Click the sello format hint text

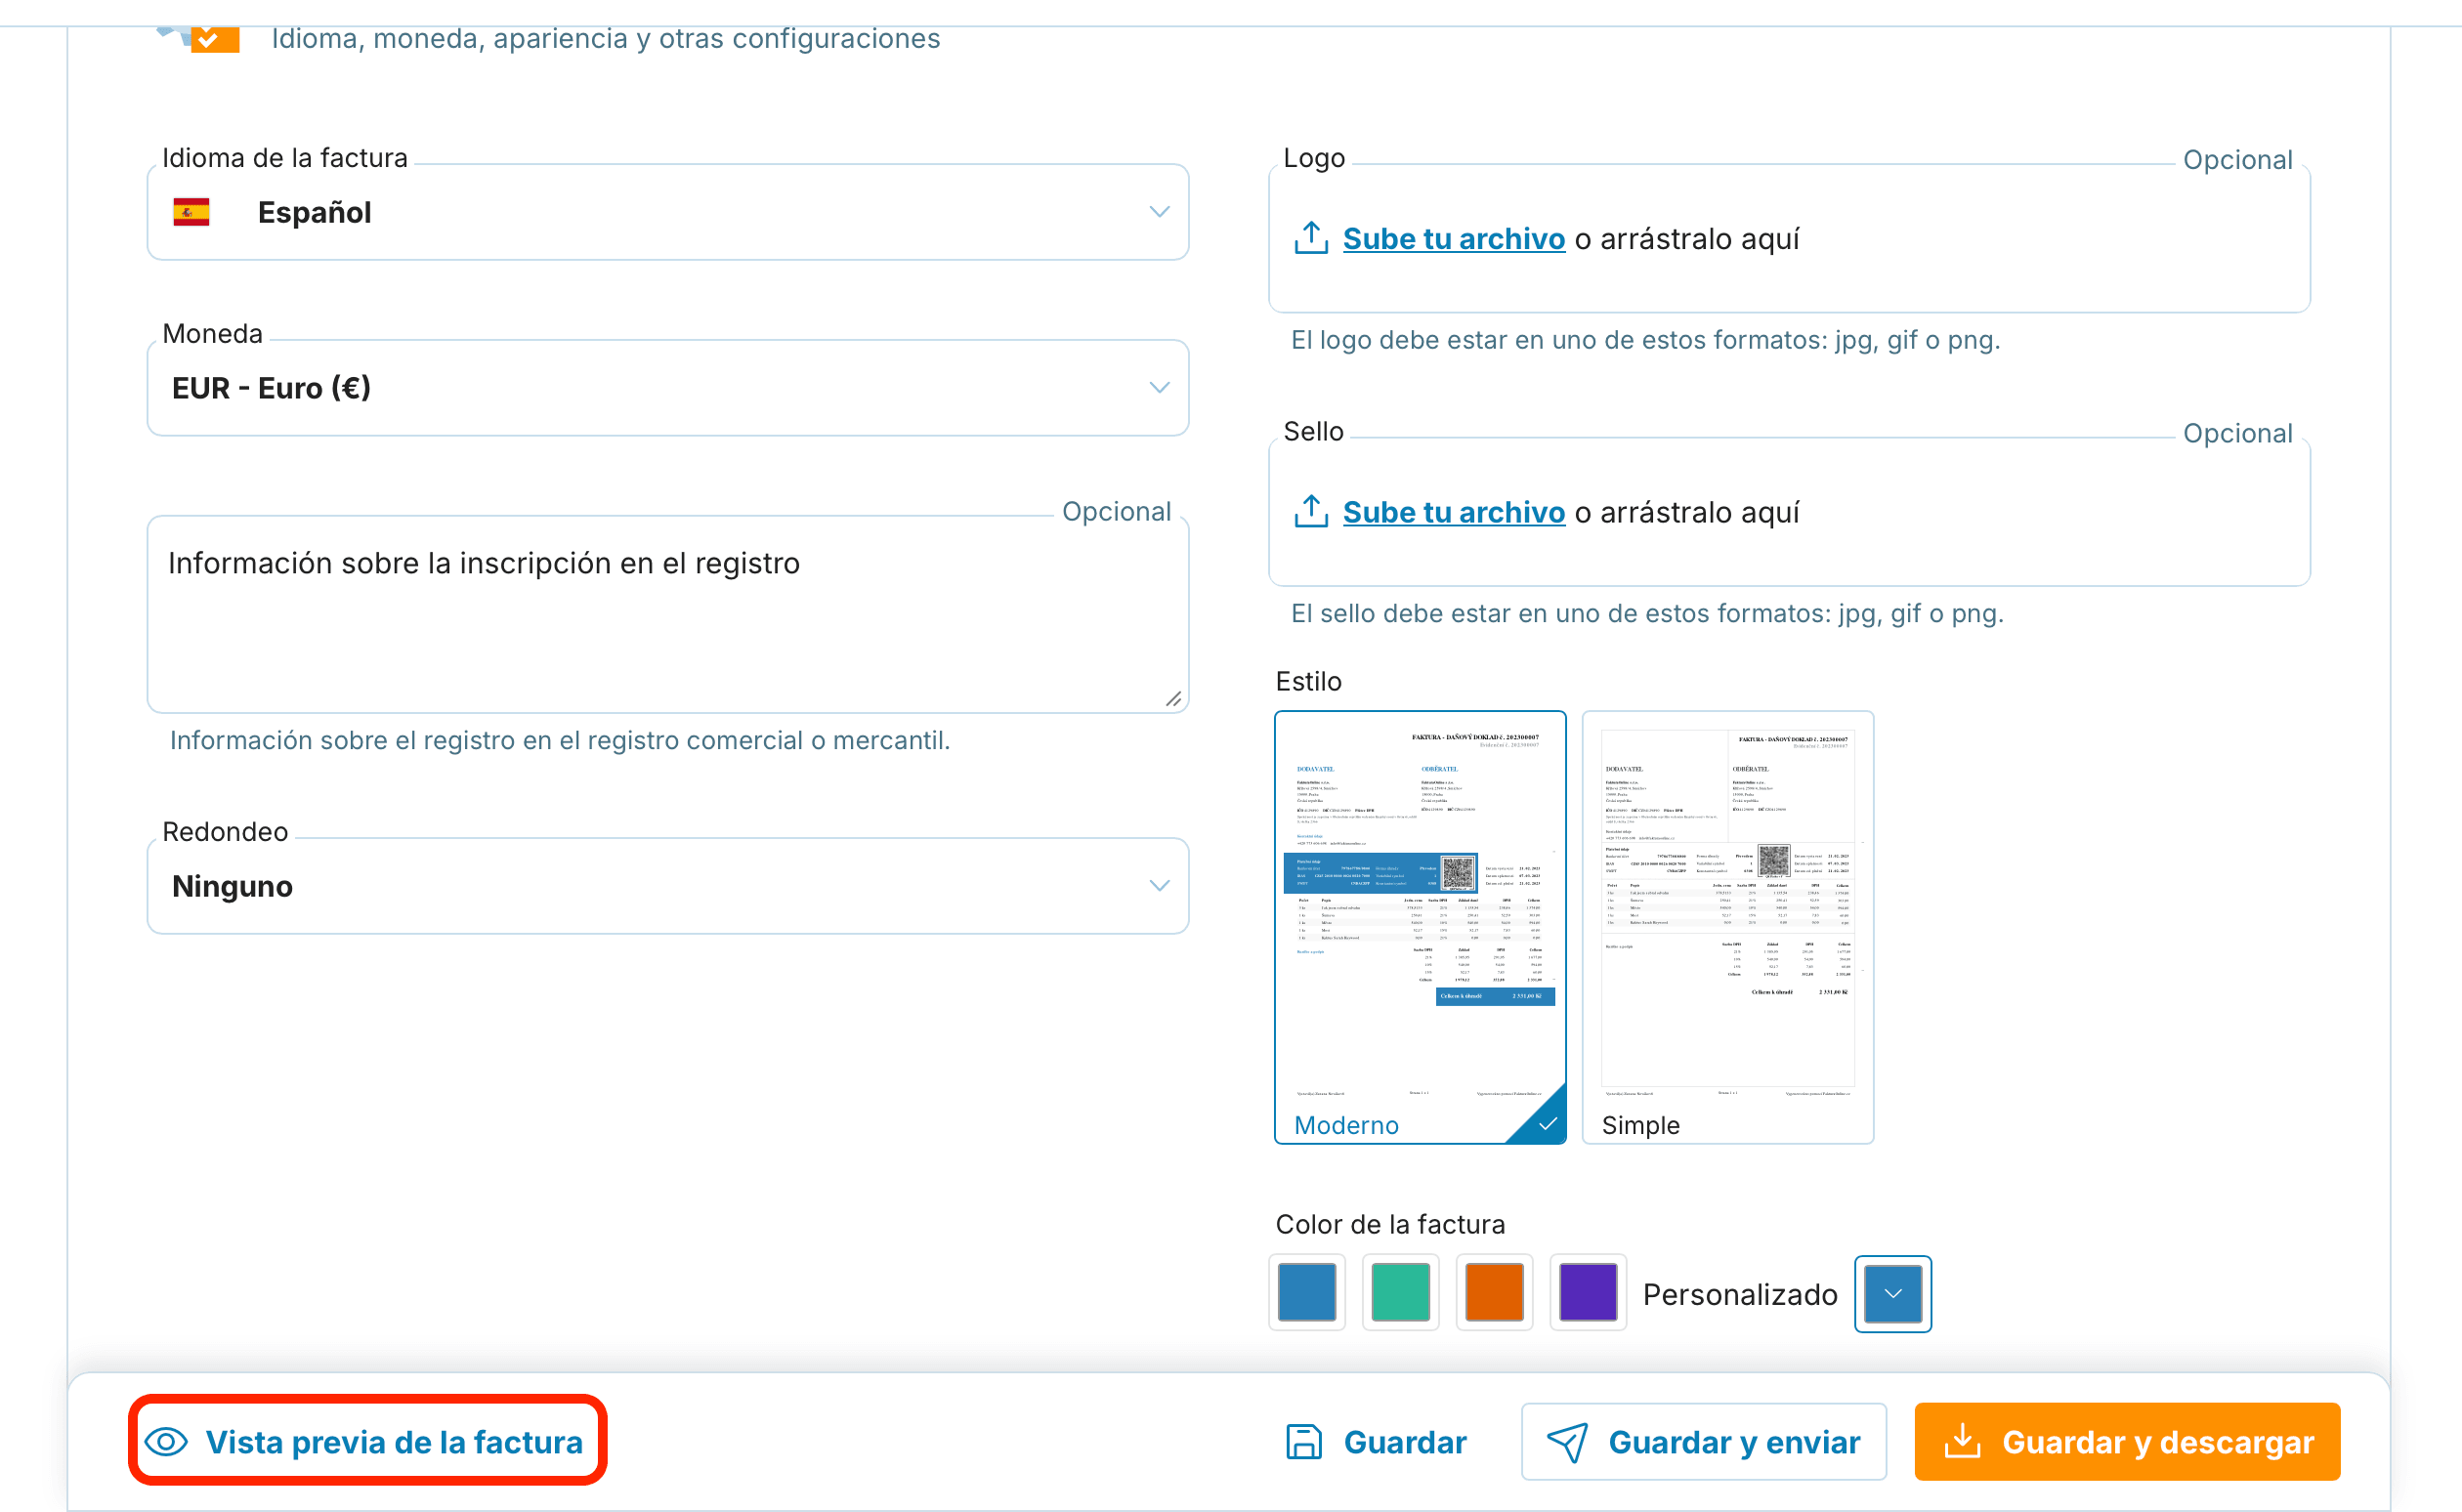pyautogui.click(x=1647, y=614)
